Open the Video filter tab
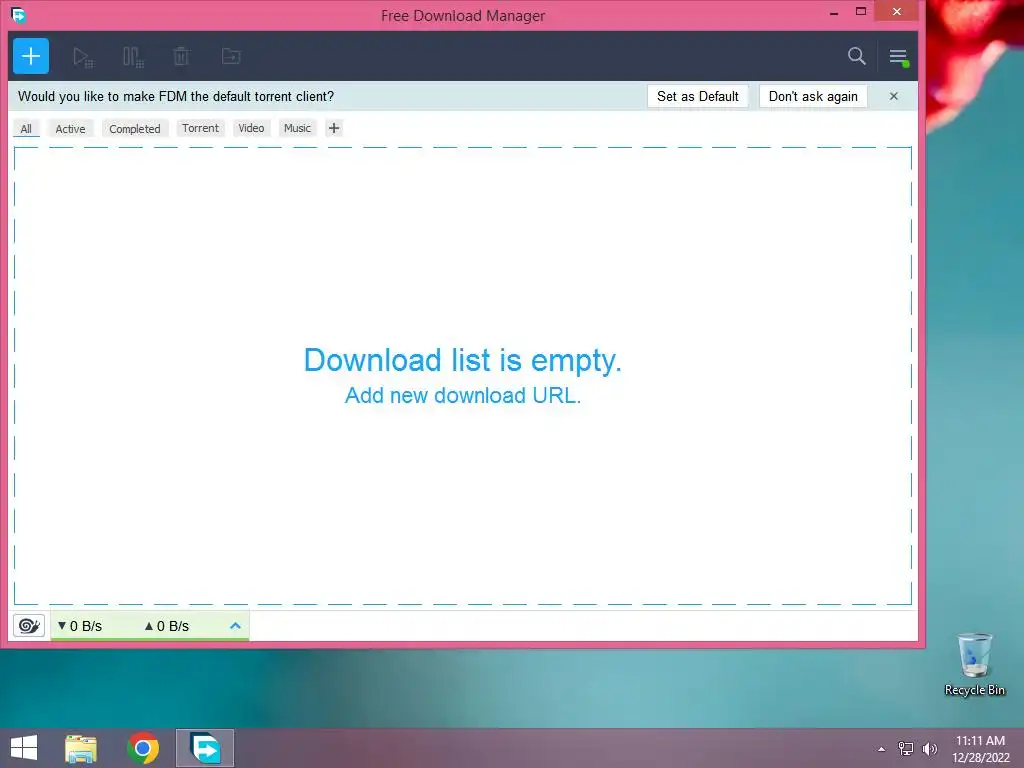 (251, 128)
